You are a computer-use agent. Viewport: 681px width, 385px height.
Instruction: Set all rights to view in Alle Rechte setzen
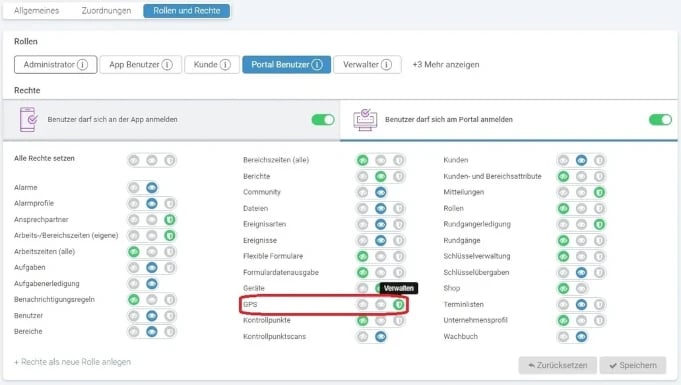point(152,160)
